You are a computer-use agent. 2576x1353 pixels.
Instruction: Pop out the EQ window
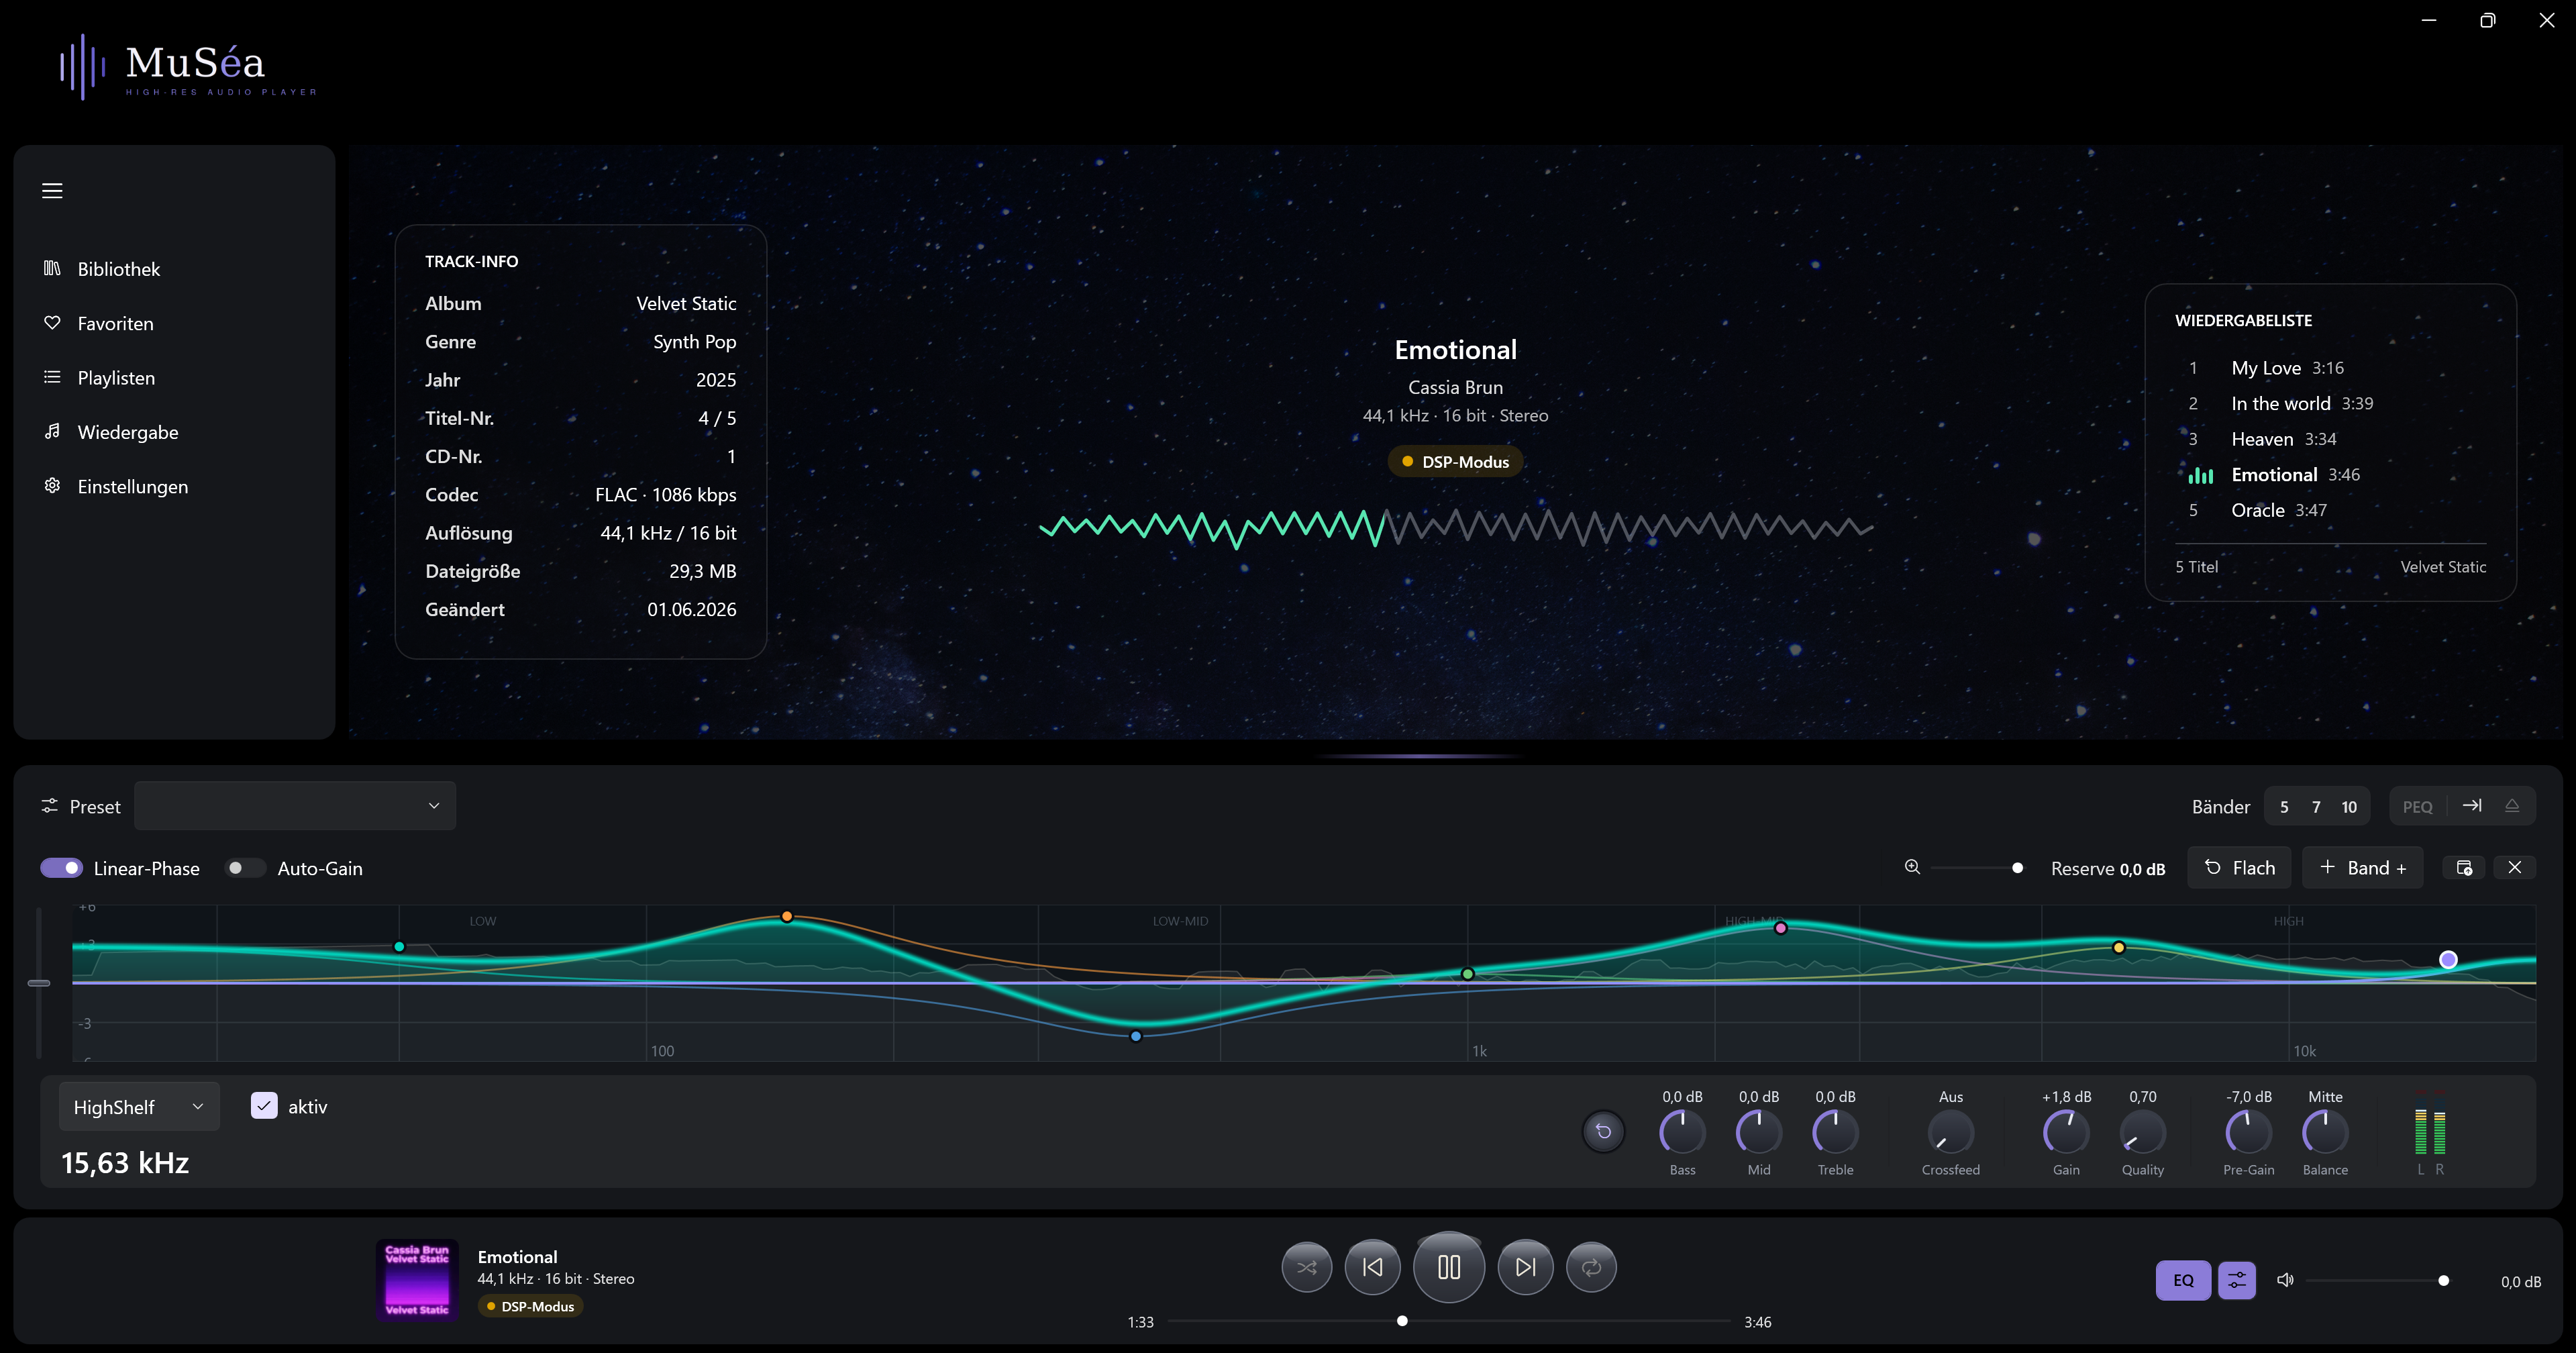pos(2464,868)
